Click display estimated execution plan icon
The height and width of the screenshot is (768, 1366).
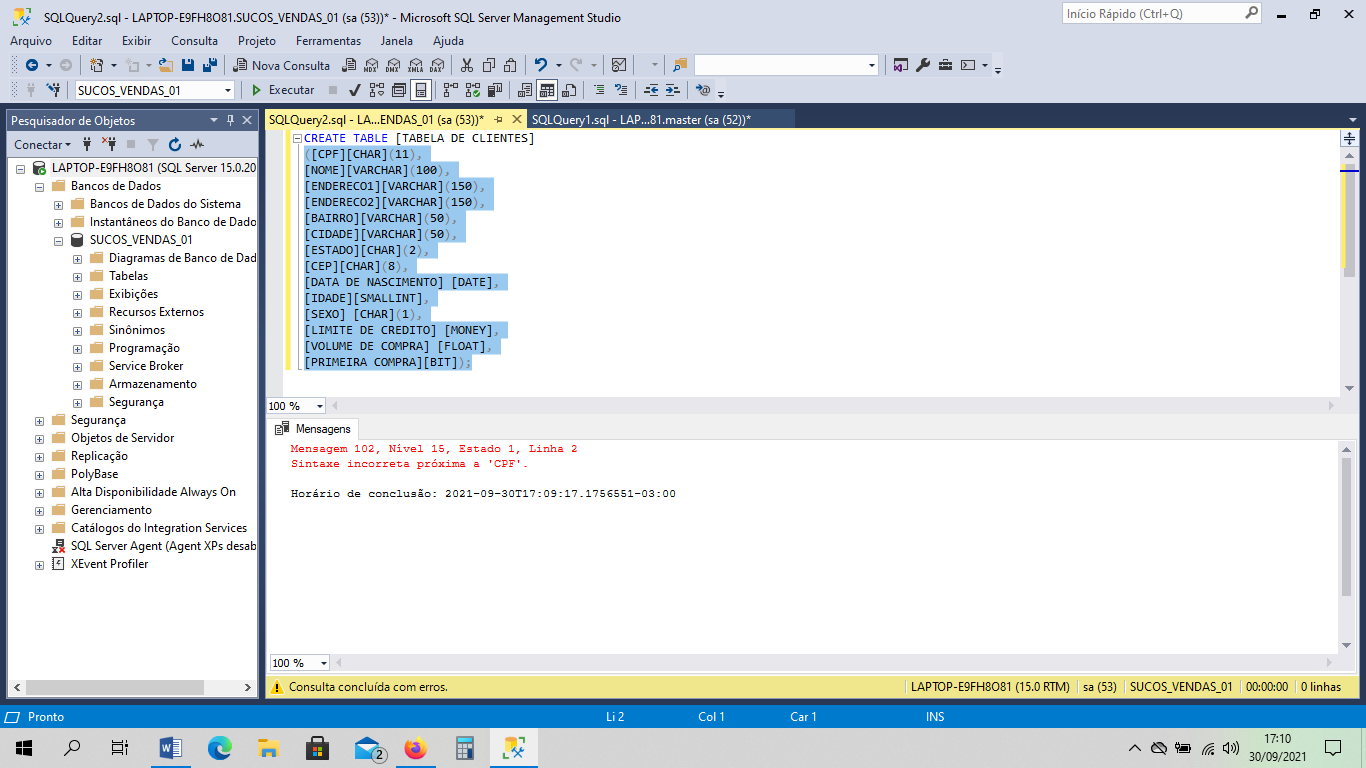pyautogui.click(x=377, y=90)
